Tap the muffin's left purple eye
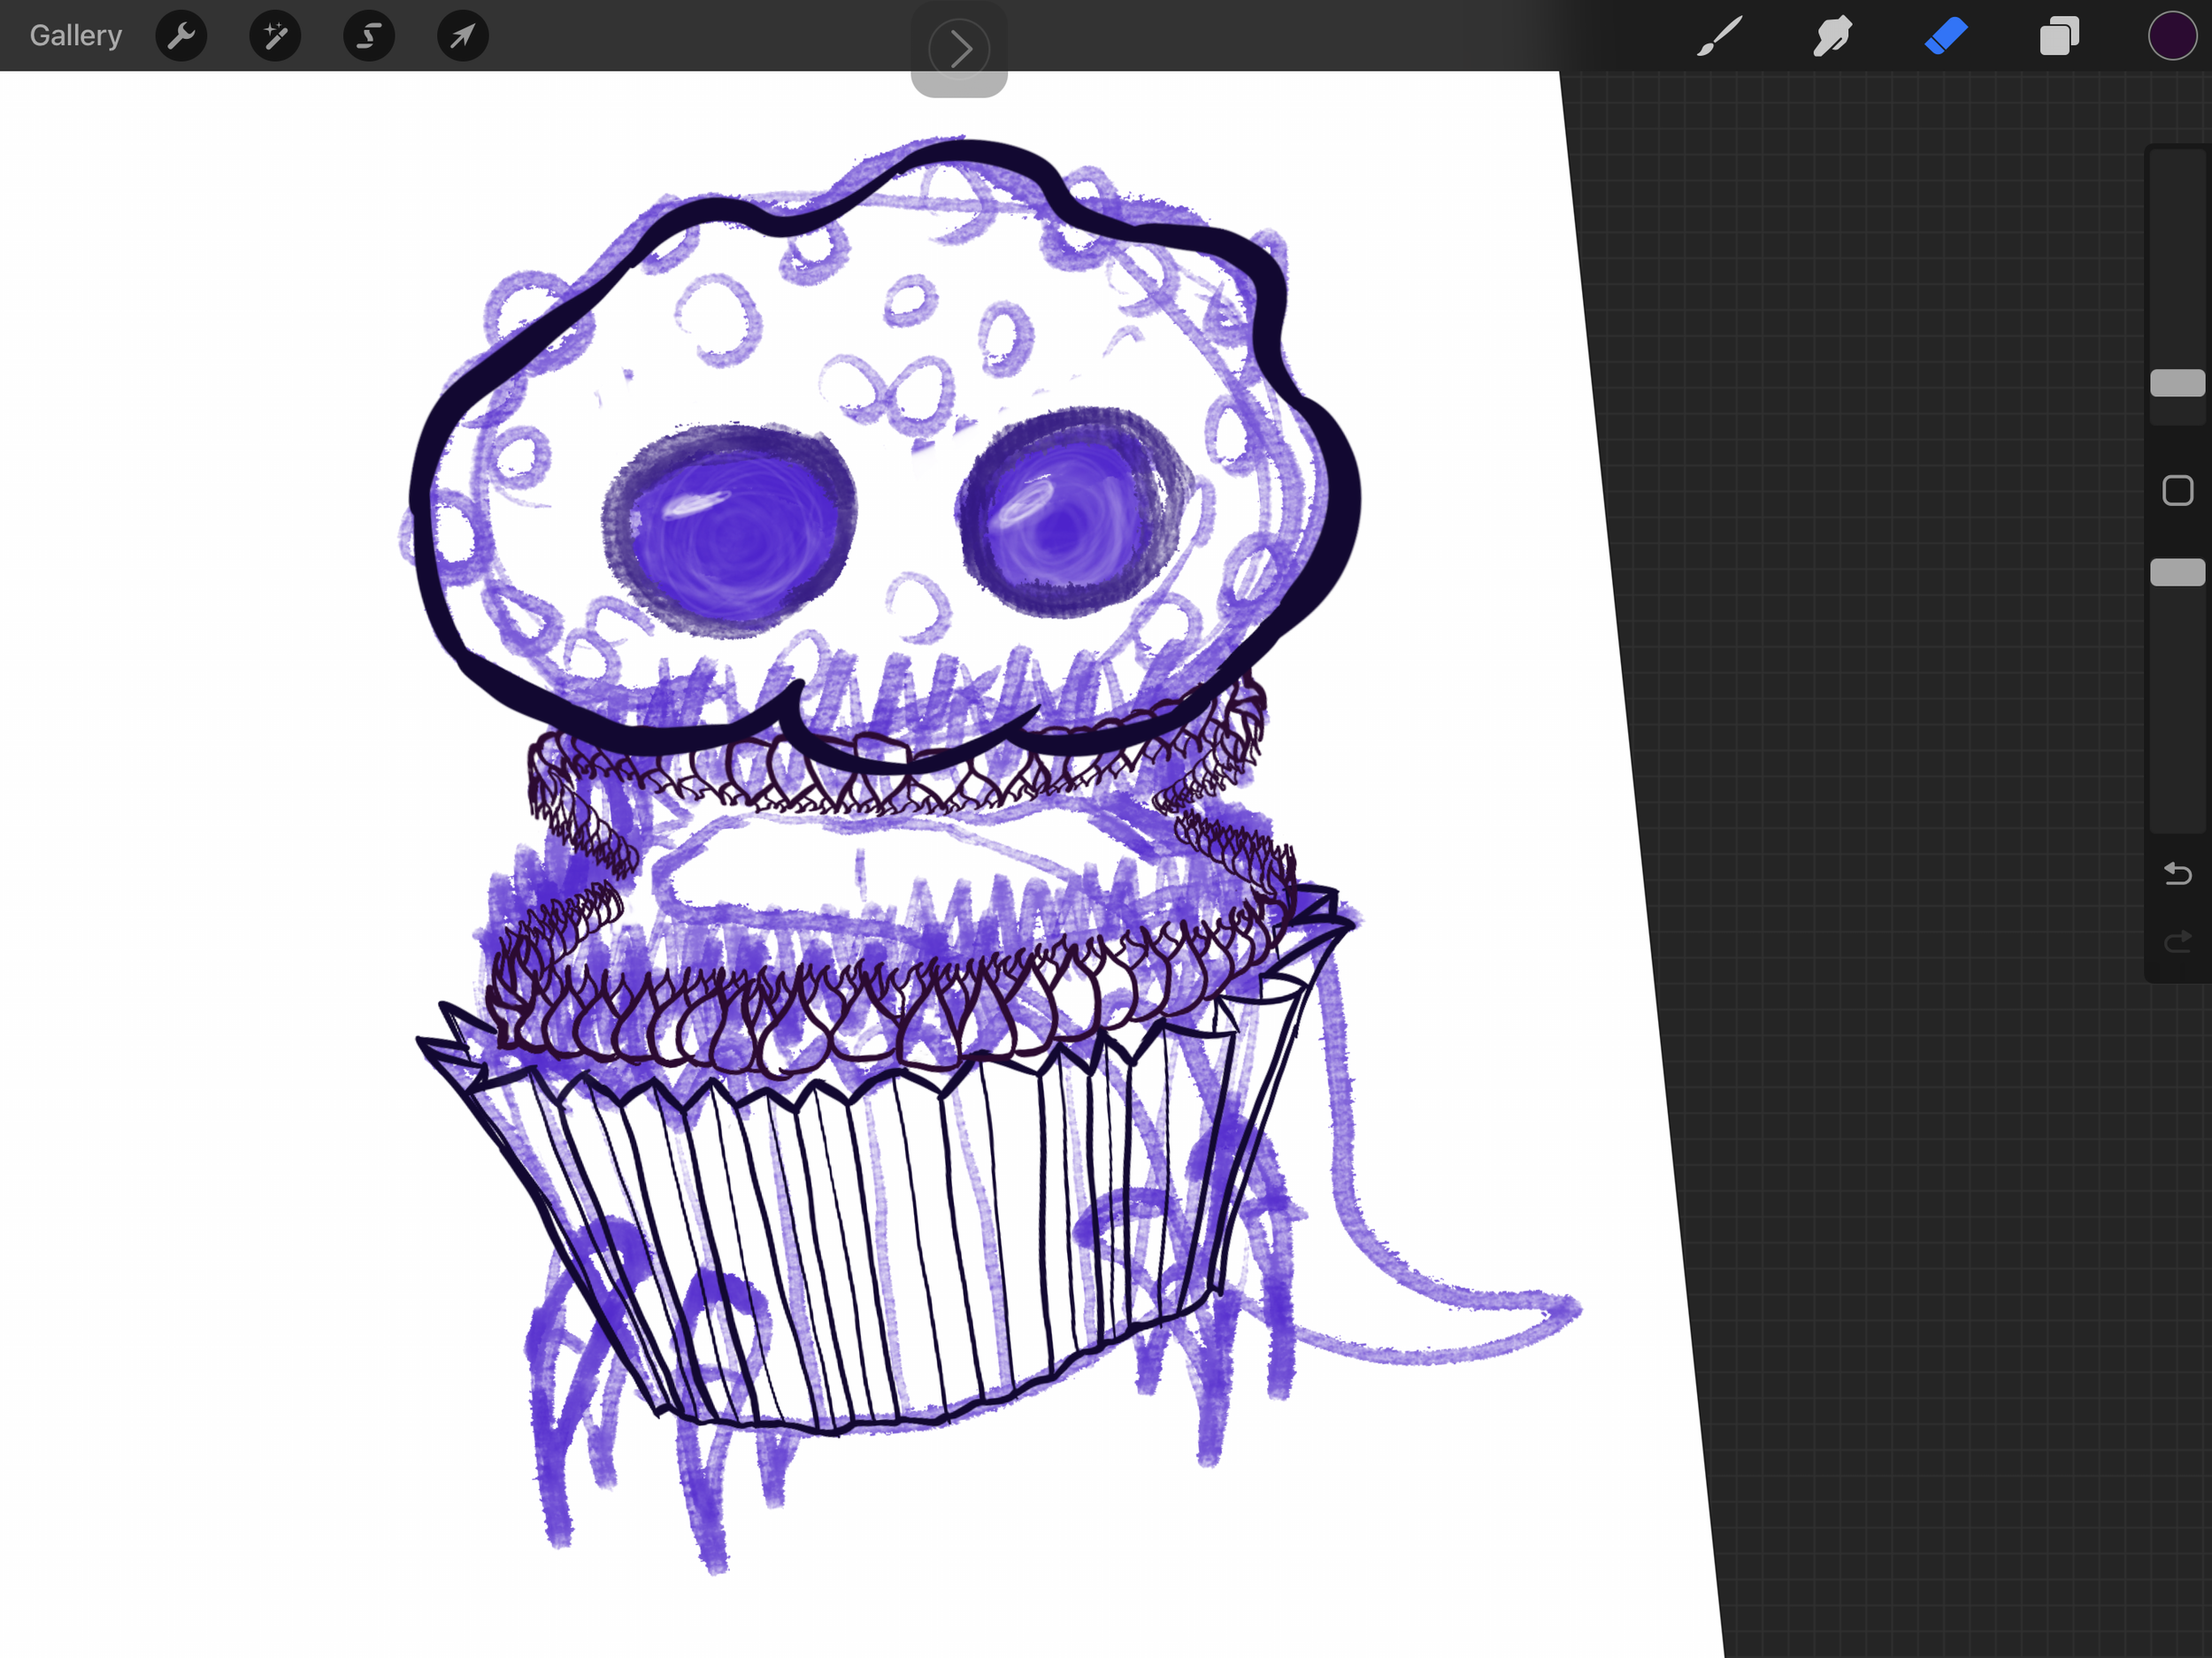2212x1658 pixels. pyautogui.click(x=733, y=531)
